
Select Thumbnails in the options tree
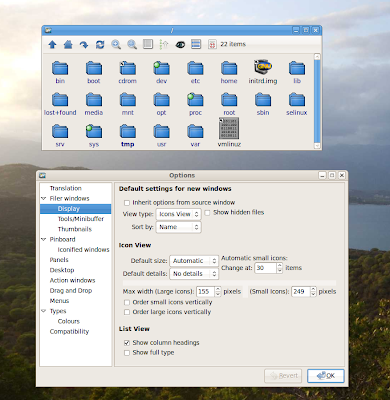click(x=75, y=229)
